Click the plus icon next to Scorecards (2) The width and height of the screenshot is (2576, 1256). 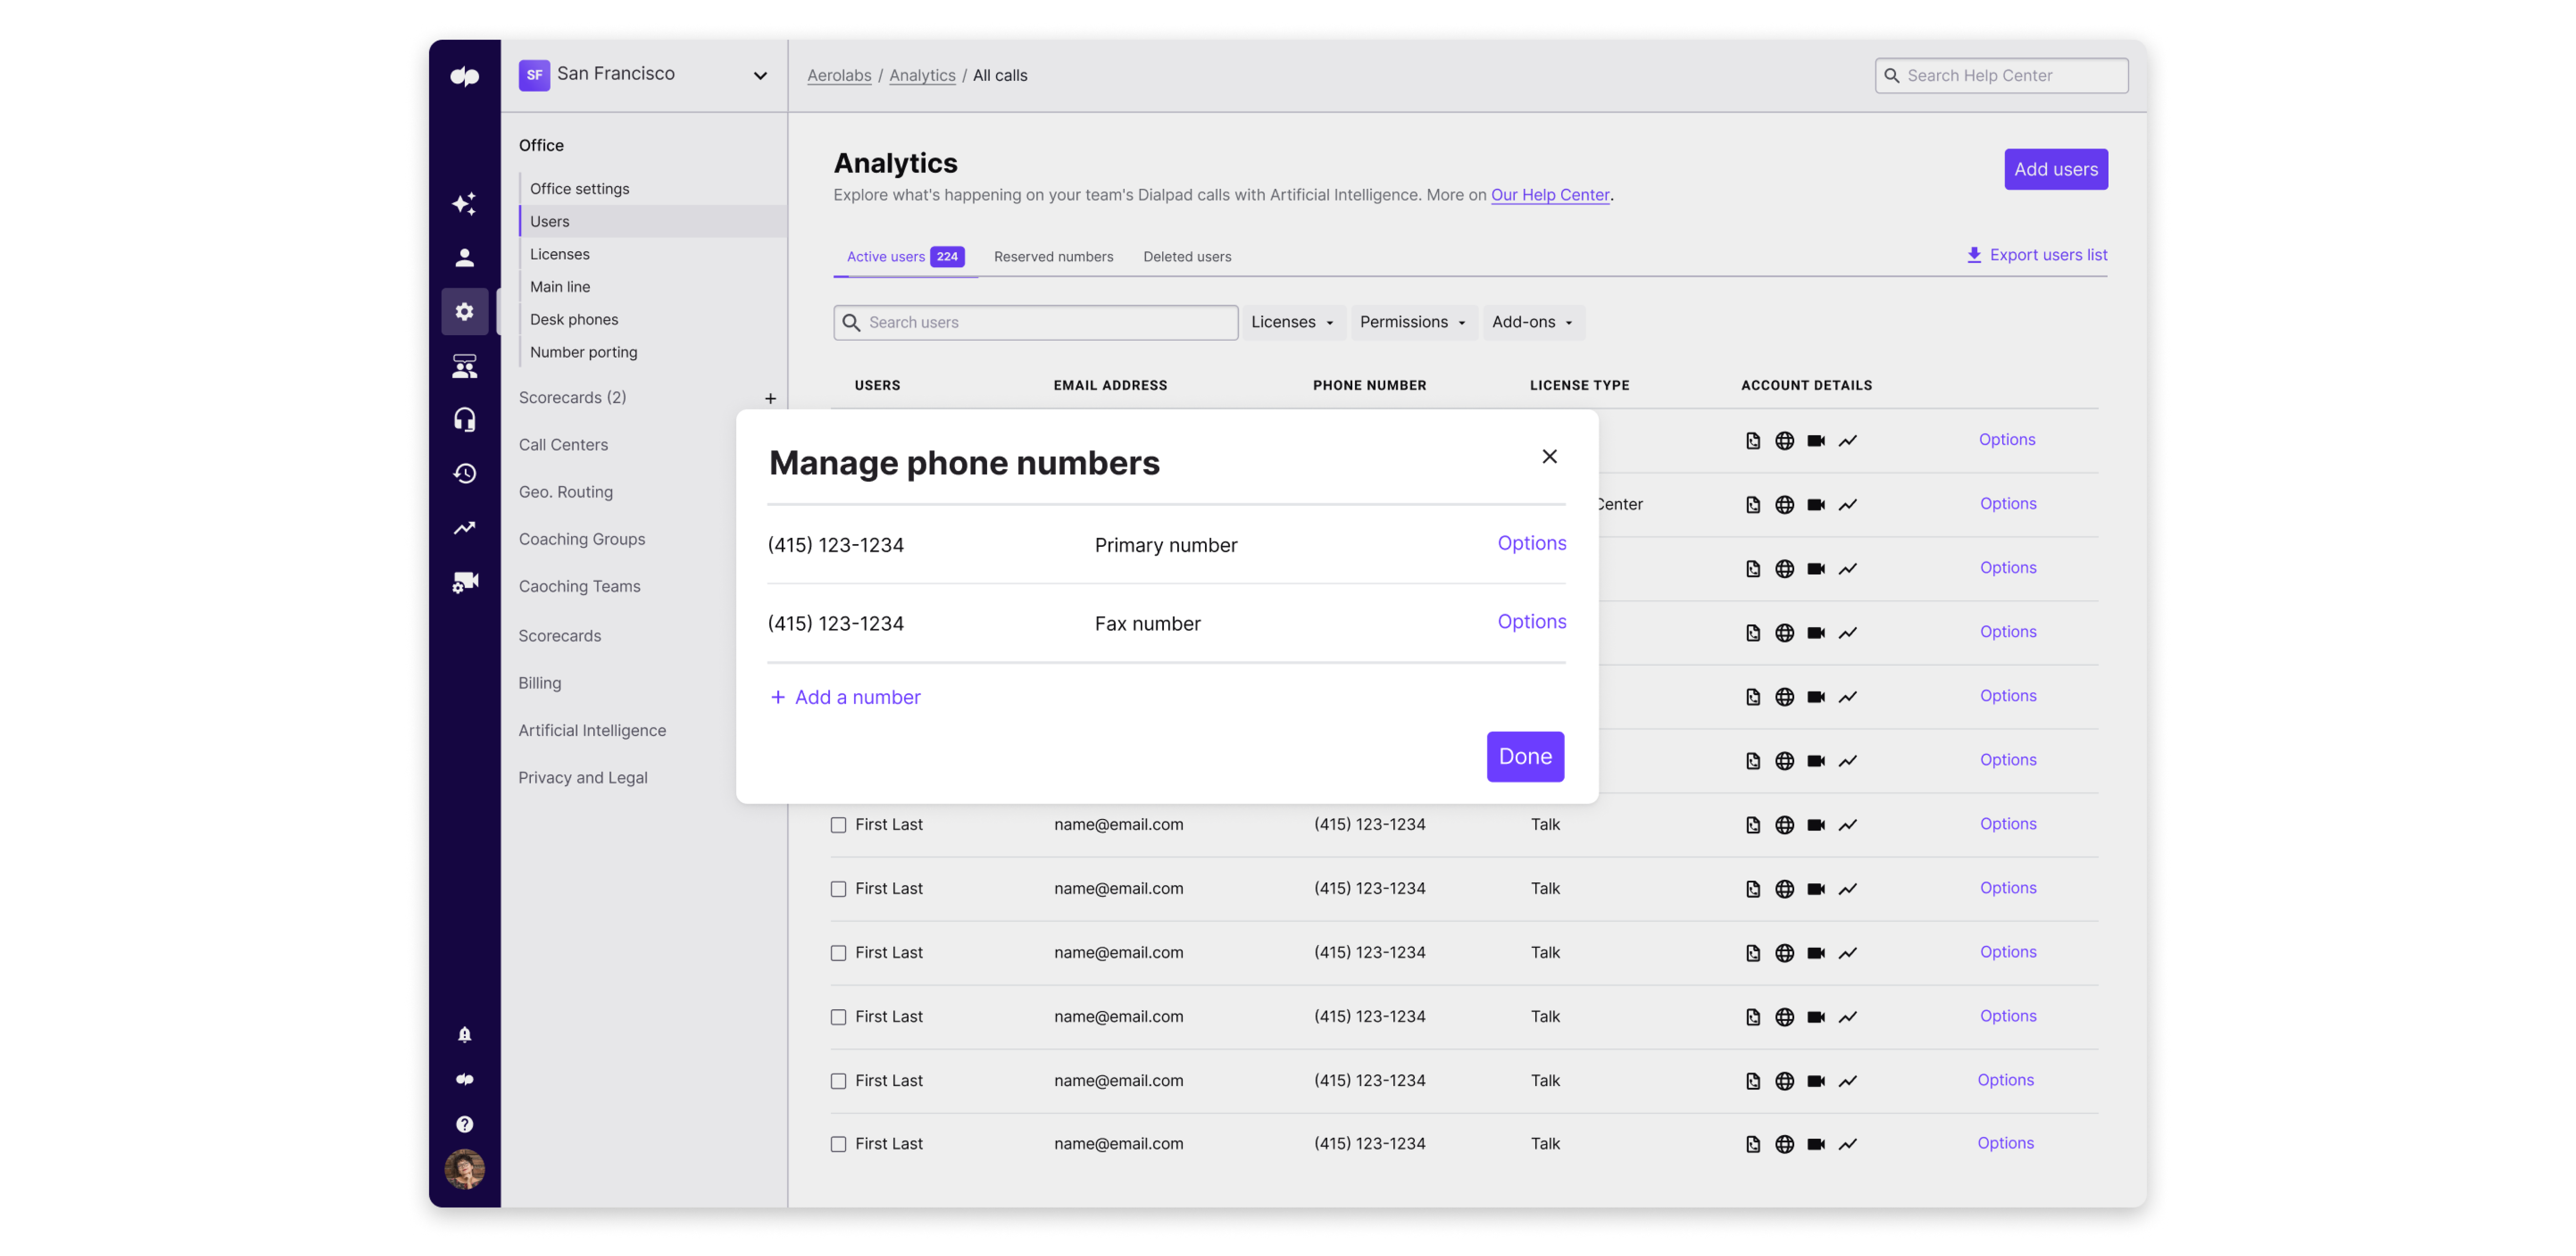pos(770,398)
